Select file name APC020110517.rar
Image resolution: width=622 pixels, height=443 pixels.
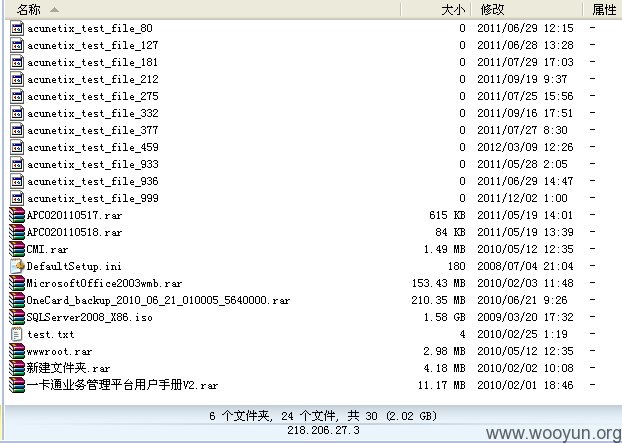(75, 215)
